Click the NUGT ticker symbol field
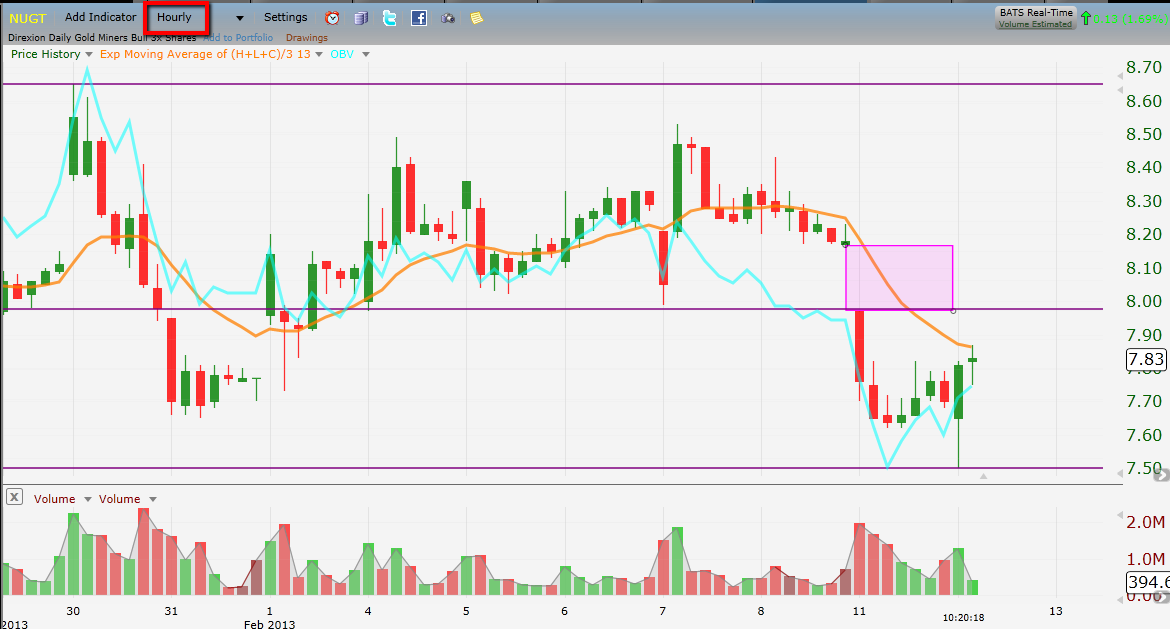Screen dimensions: 1170x629 (28, 18)
